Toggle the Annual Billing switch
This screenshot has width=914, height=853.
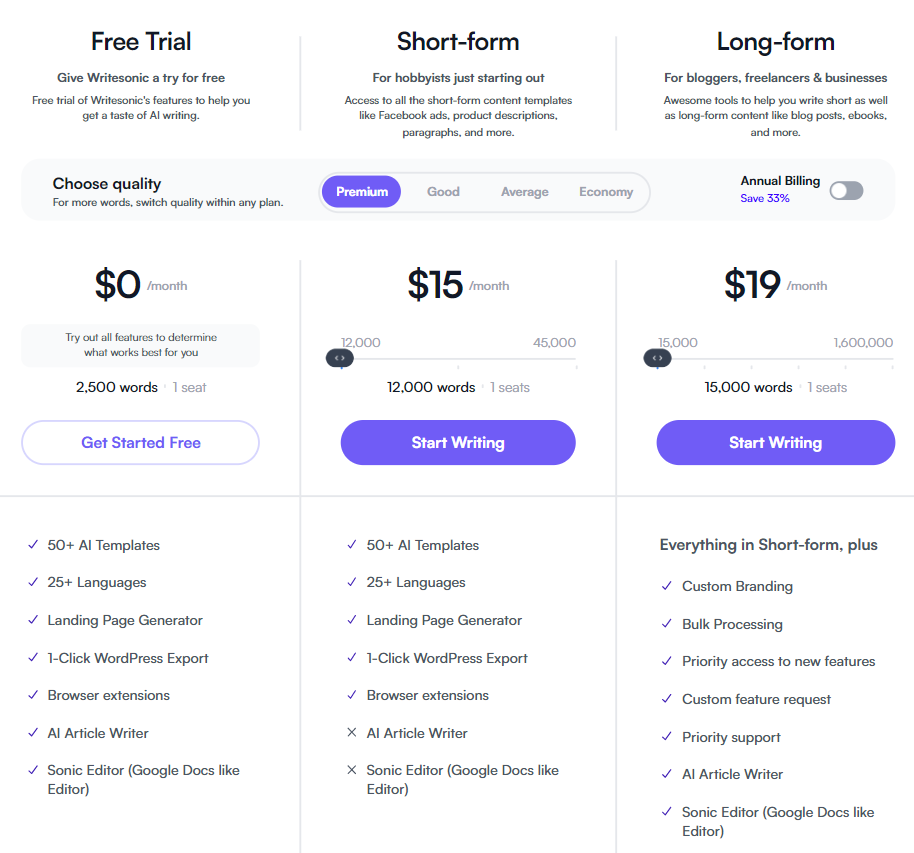pos(846,191)
